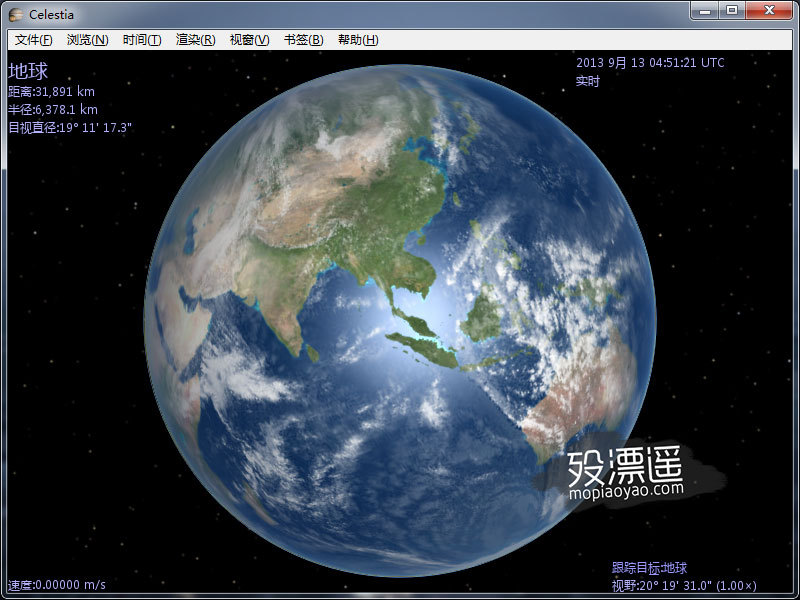Click the 目视直径 19° 11' 17.3" value
Screen dimensions: 800x600
(x=70, y=128)
